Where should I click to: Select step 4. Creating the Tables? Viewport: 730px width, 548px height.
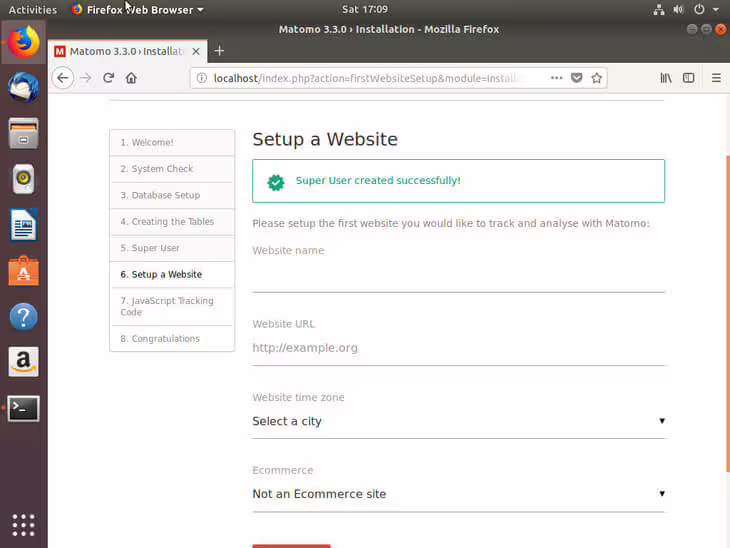point(172,222)
